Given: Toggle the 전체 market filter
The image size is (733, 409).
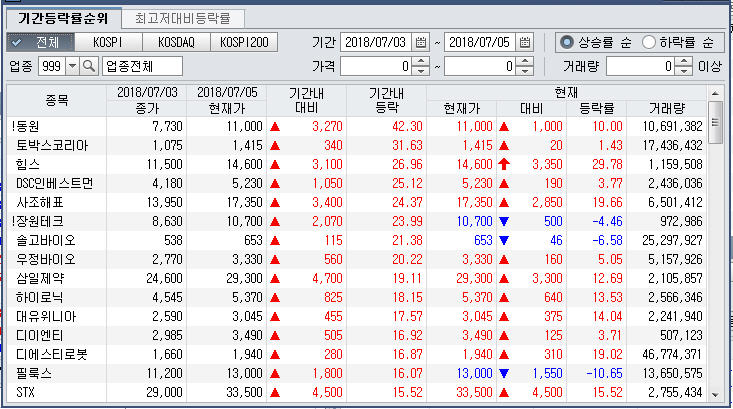Looking at the screenshot, I should click(39, 42).
